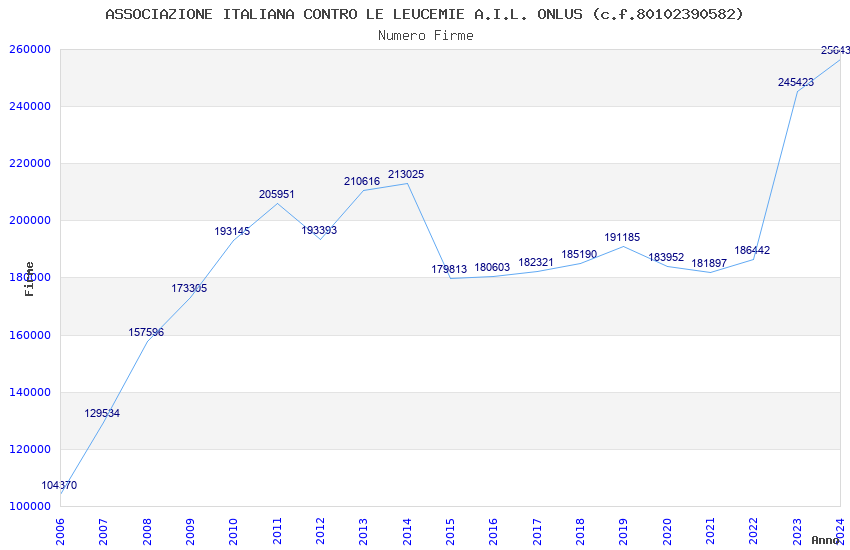Screen dimensions: 850x550
Task: Click the Anno axis label
Action: tap(825, 540)
